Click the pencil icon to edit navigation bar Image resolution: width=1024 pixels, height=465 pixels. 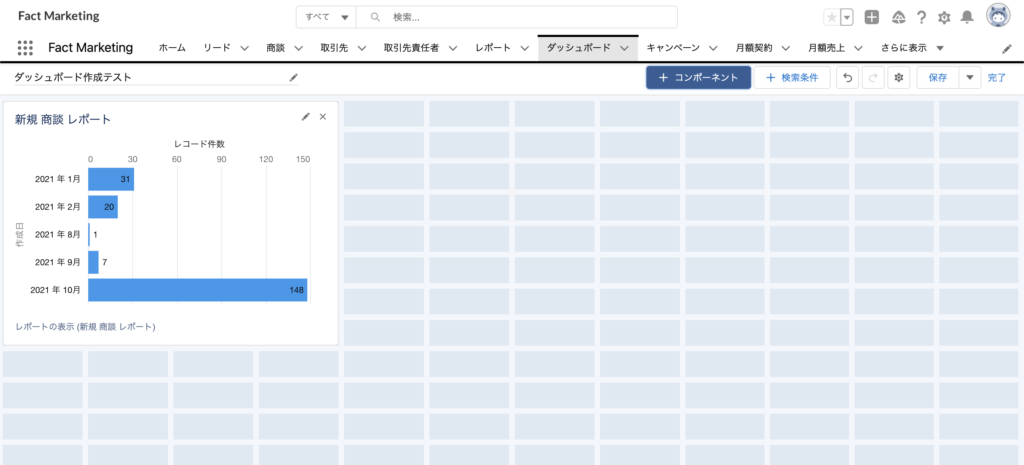pyautogui.click(x=1006, y=48)
